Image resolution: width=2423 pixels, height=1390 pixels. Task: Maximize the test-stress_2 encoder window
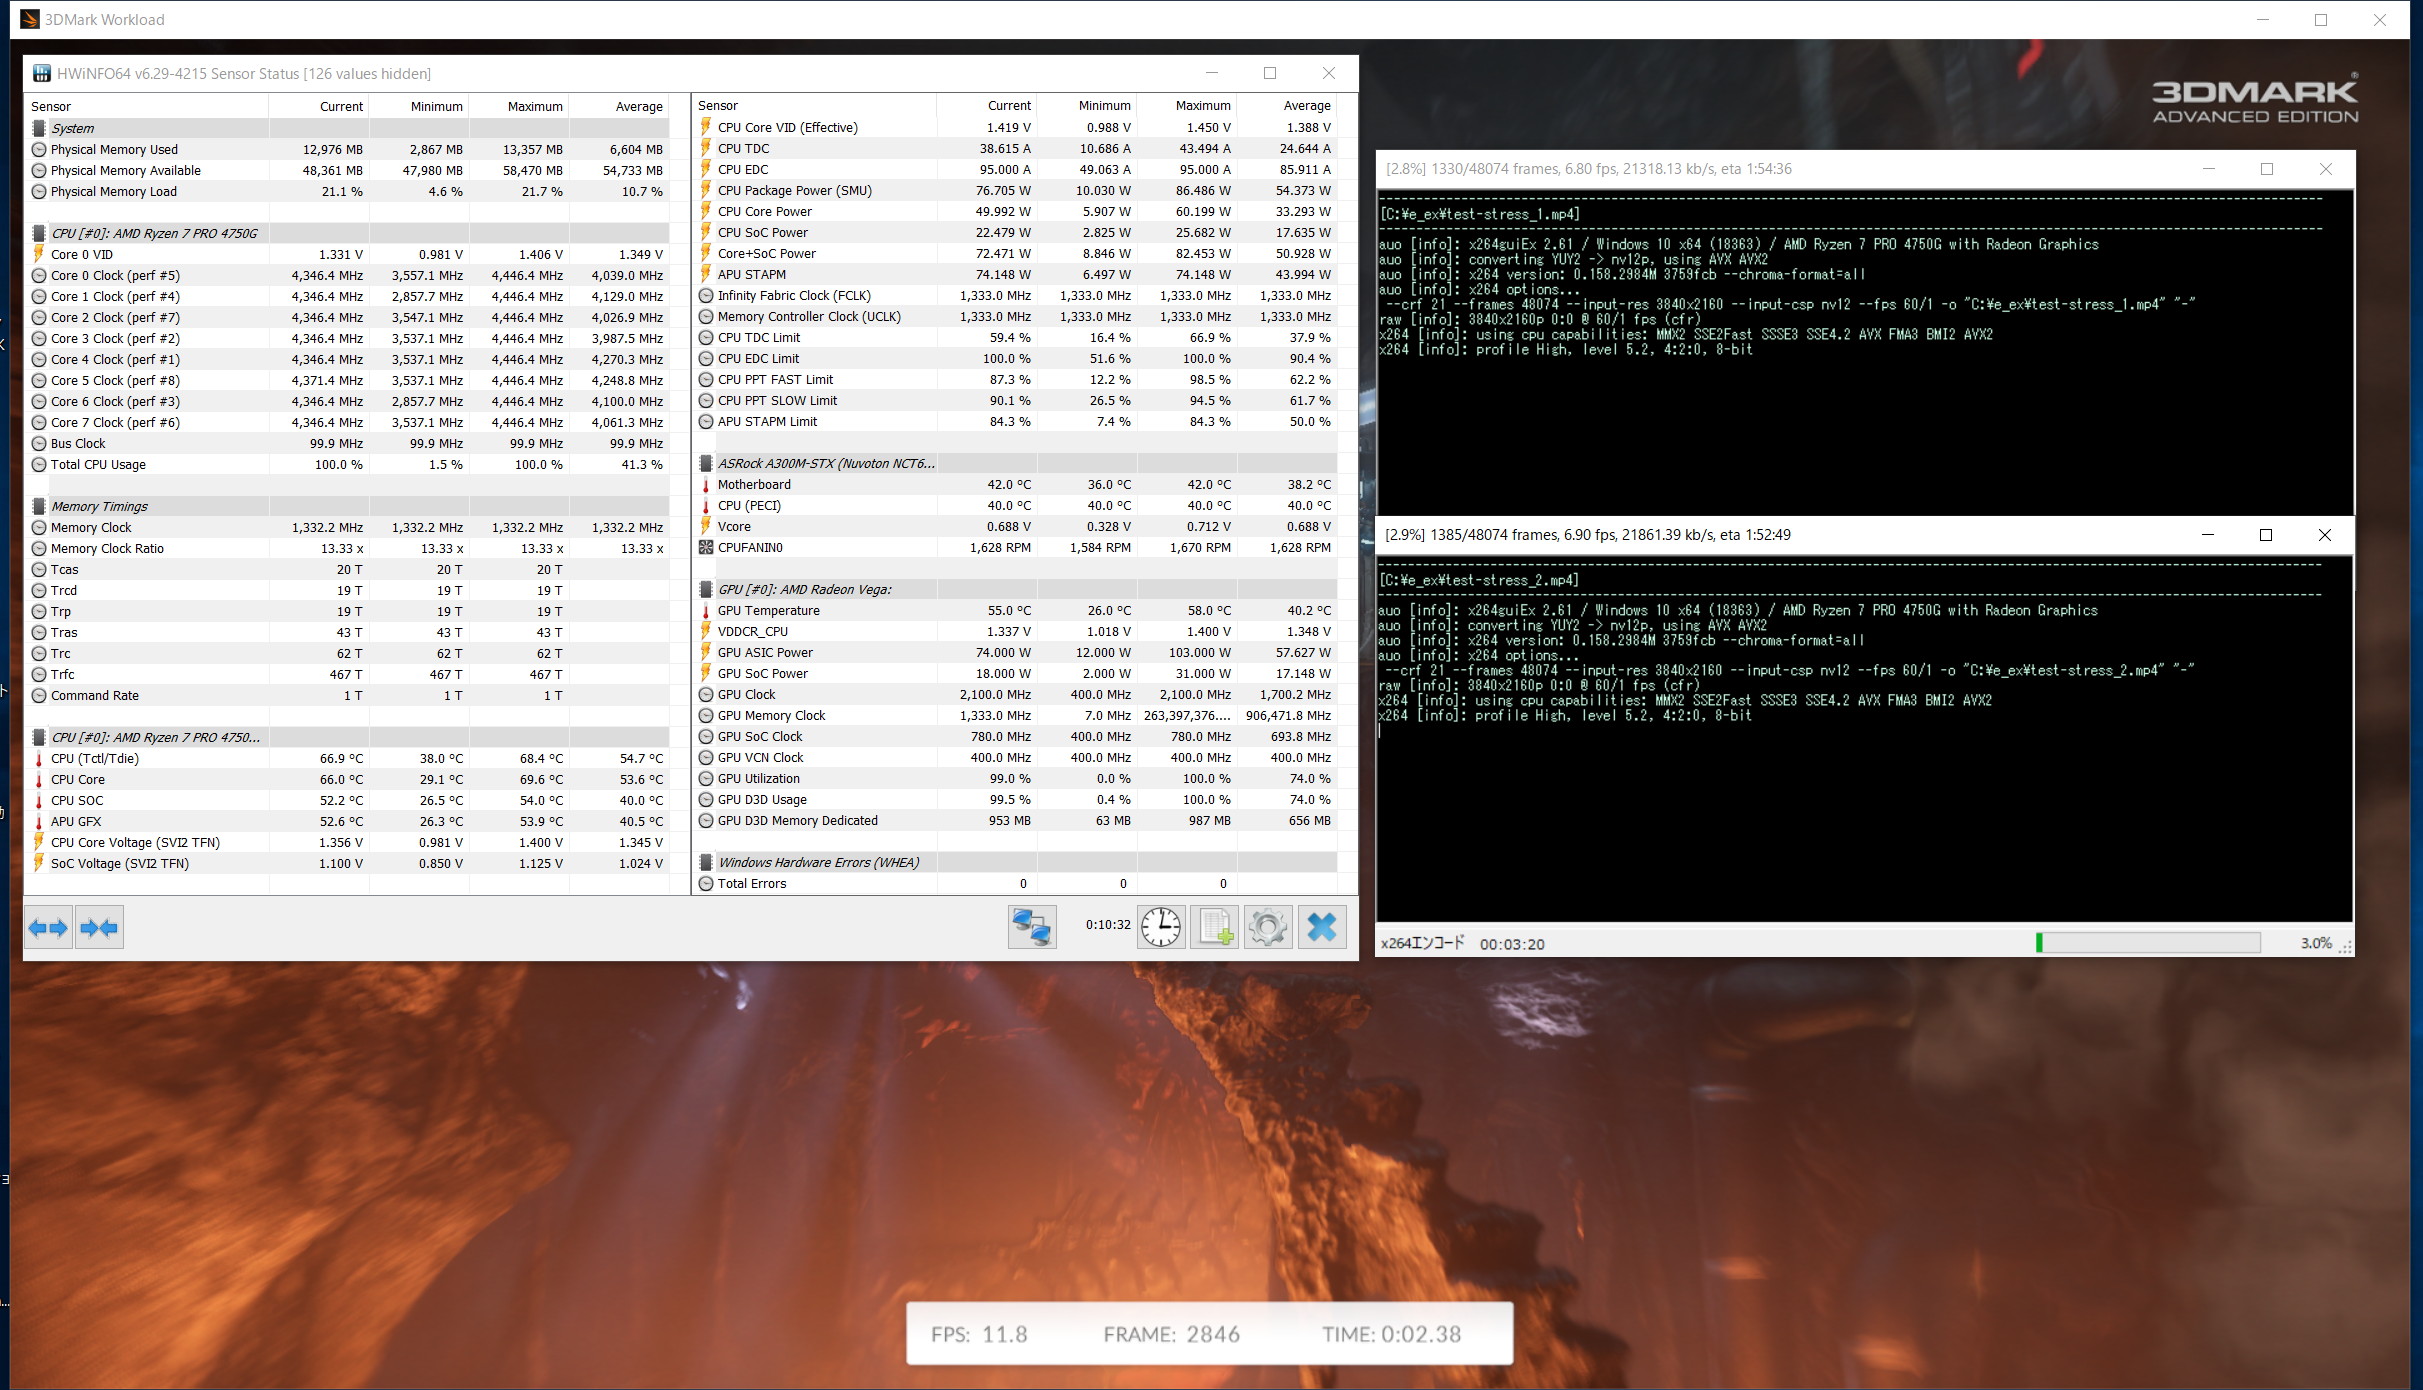2266,535
